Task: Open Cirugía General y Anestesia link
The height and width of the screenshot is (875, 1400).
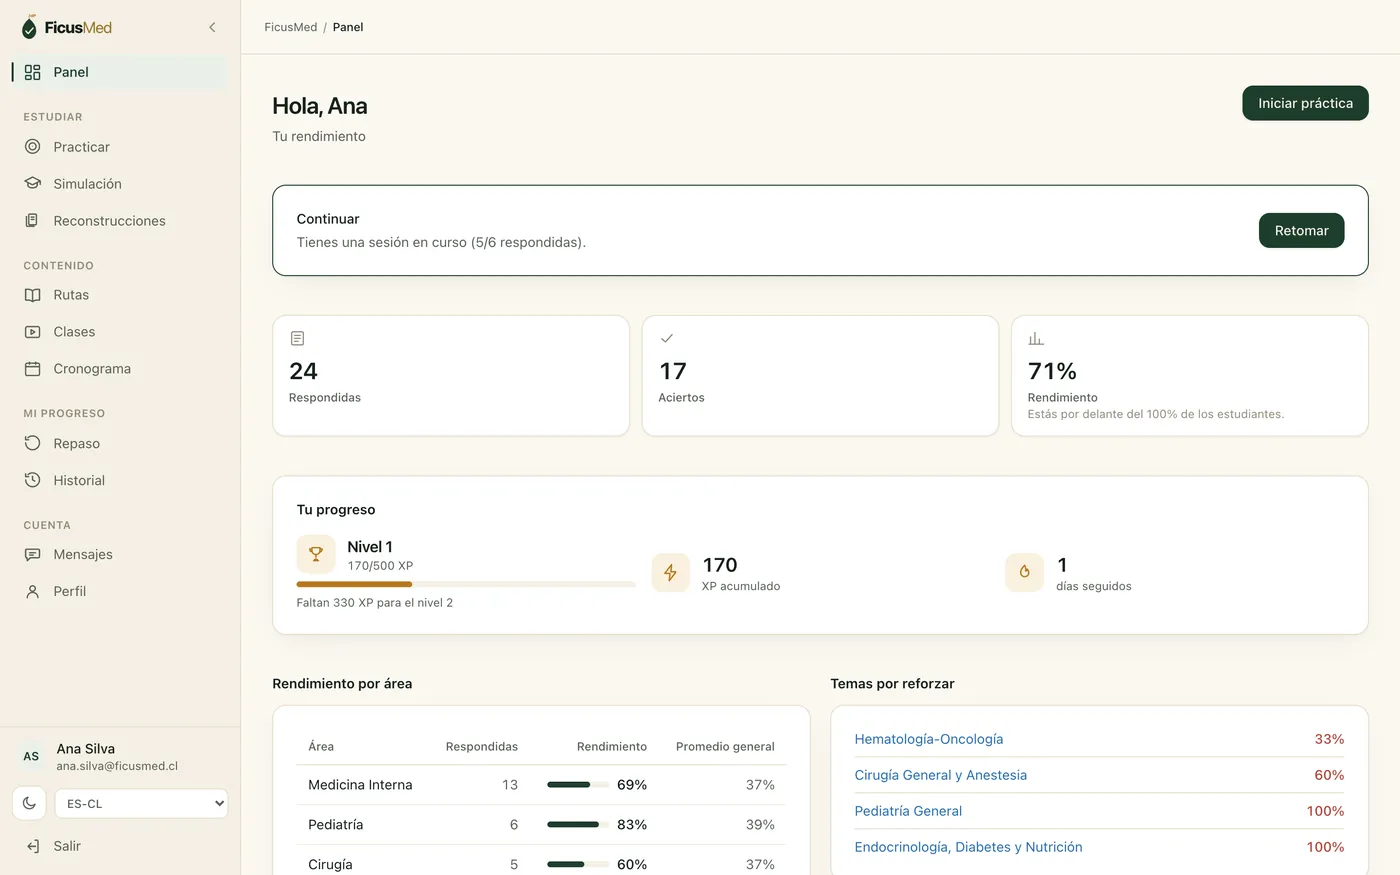Action: (x=941, y=775)
